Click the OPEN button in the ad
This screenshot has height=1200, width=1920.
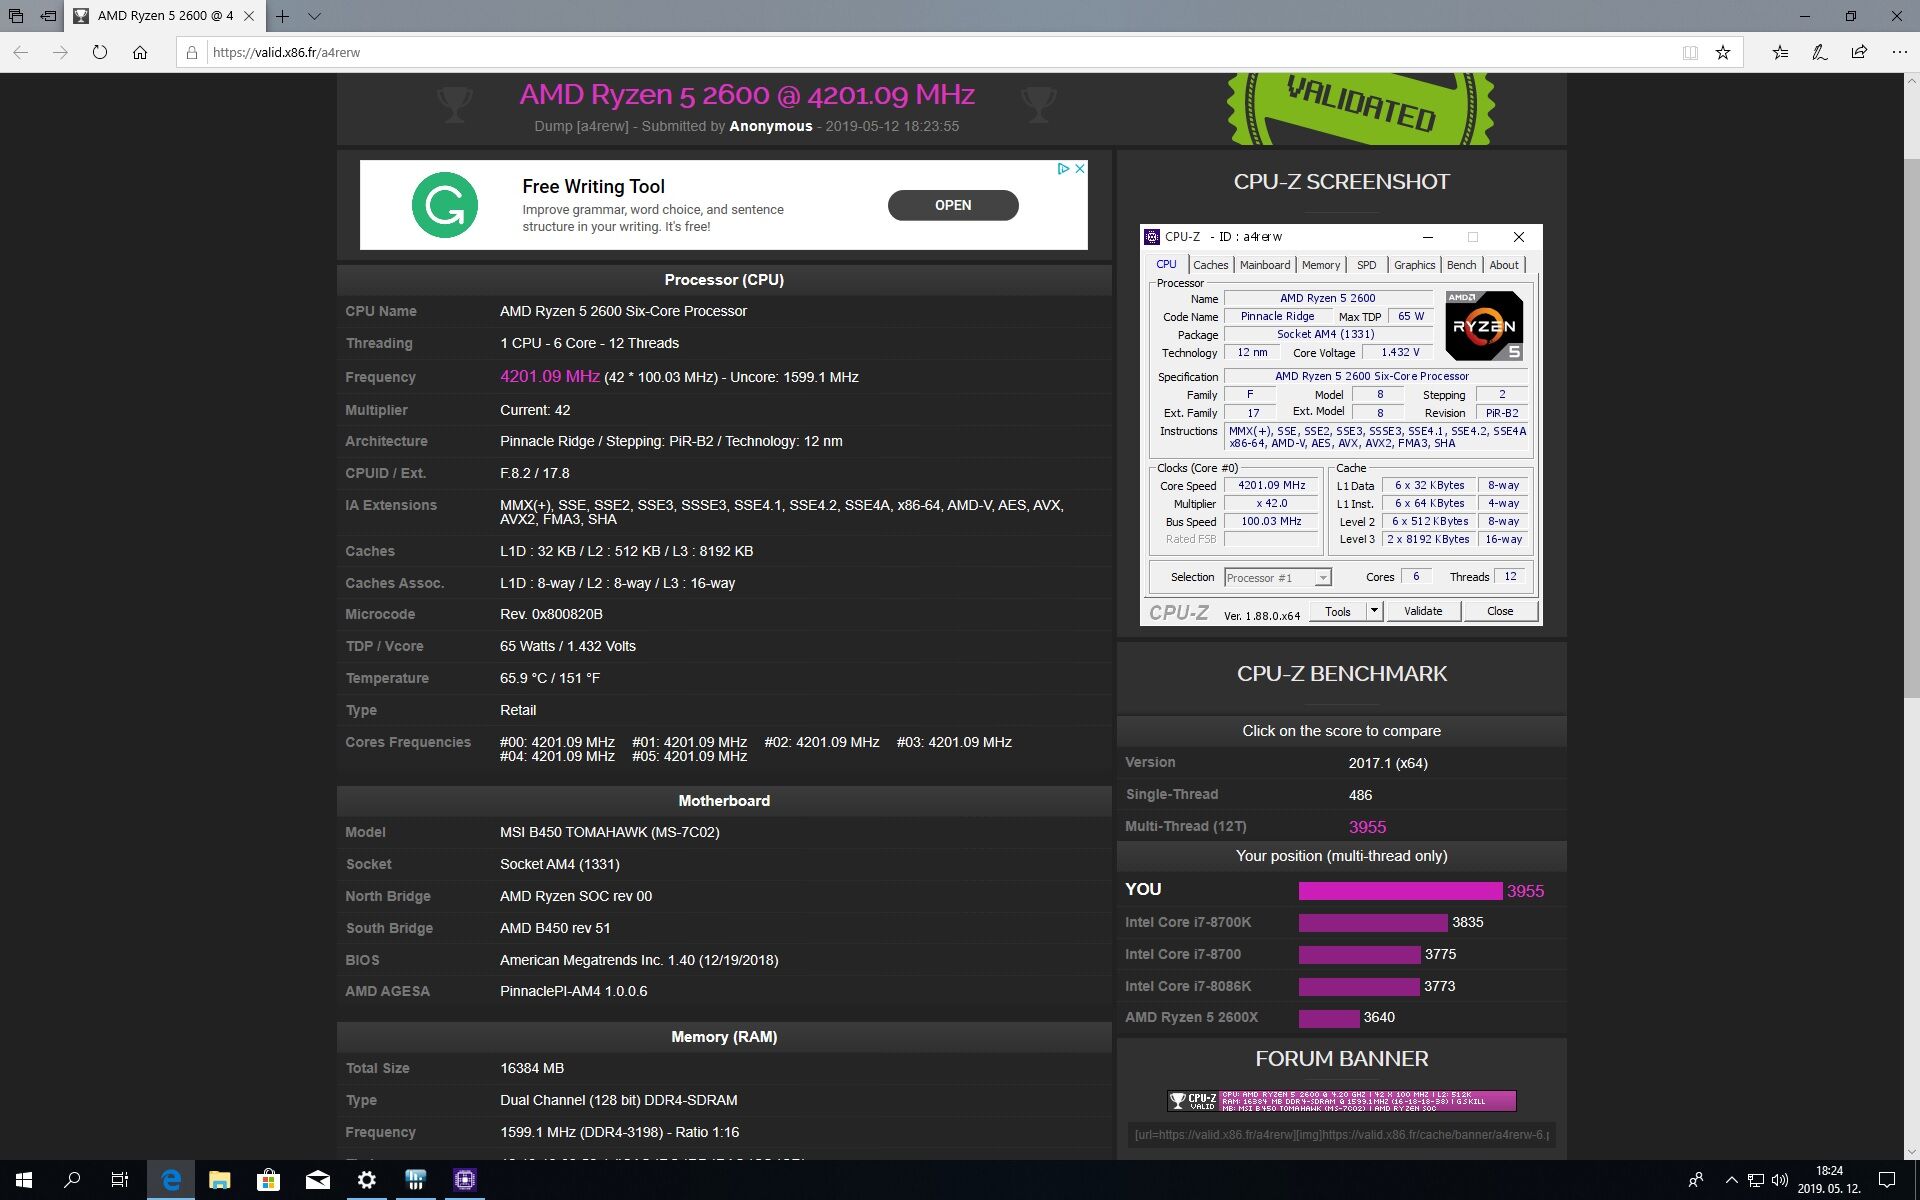coord(953,205)
